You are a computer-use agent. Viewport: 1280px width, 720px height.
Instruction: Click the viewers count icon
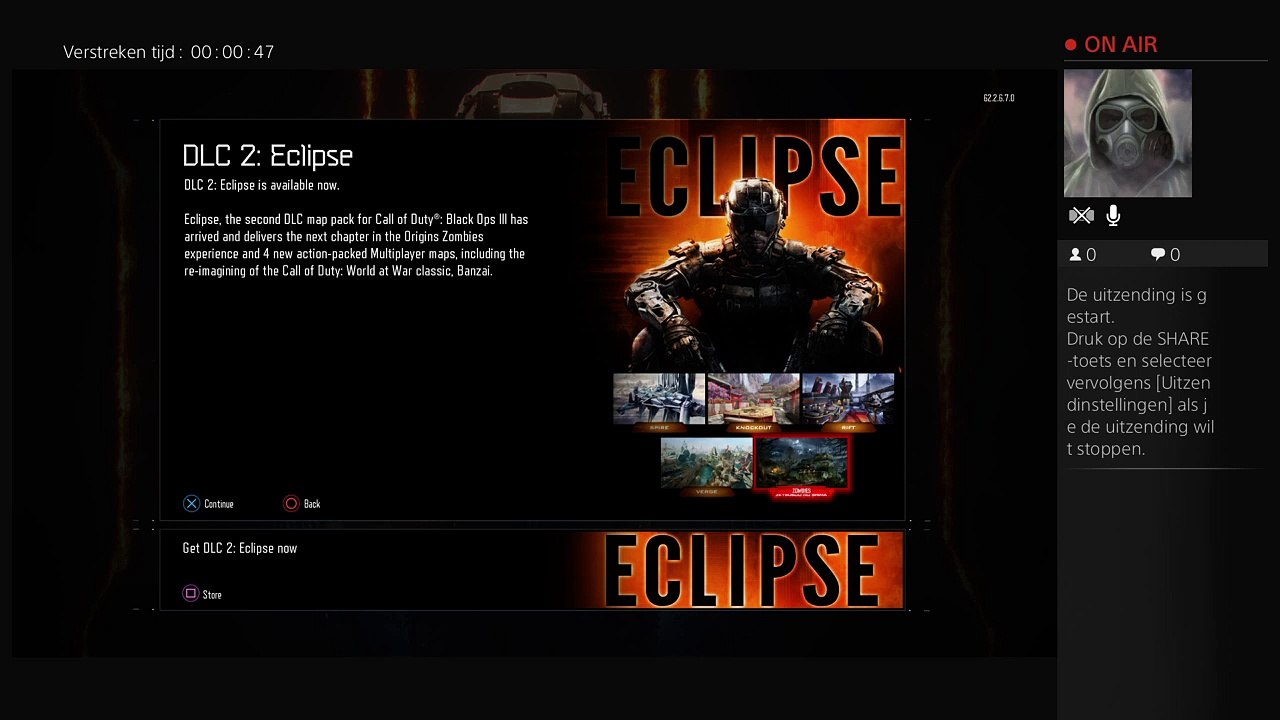coord(1076,255)
